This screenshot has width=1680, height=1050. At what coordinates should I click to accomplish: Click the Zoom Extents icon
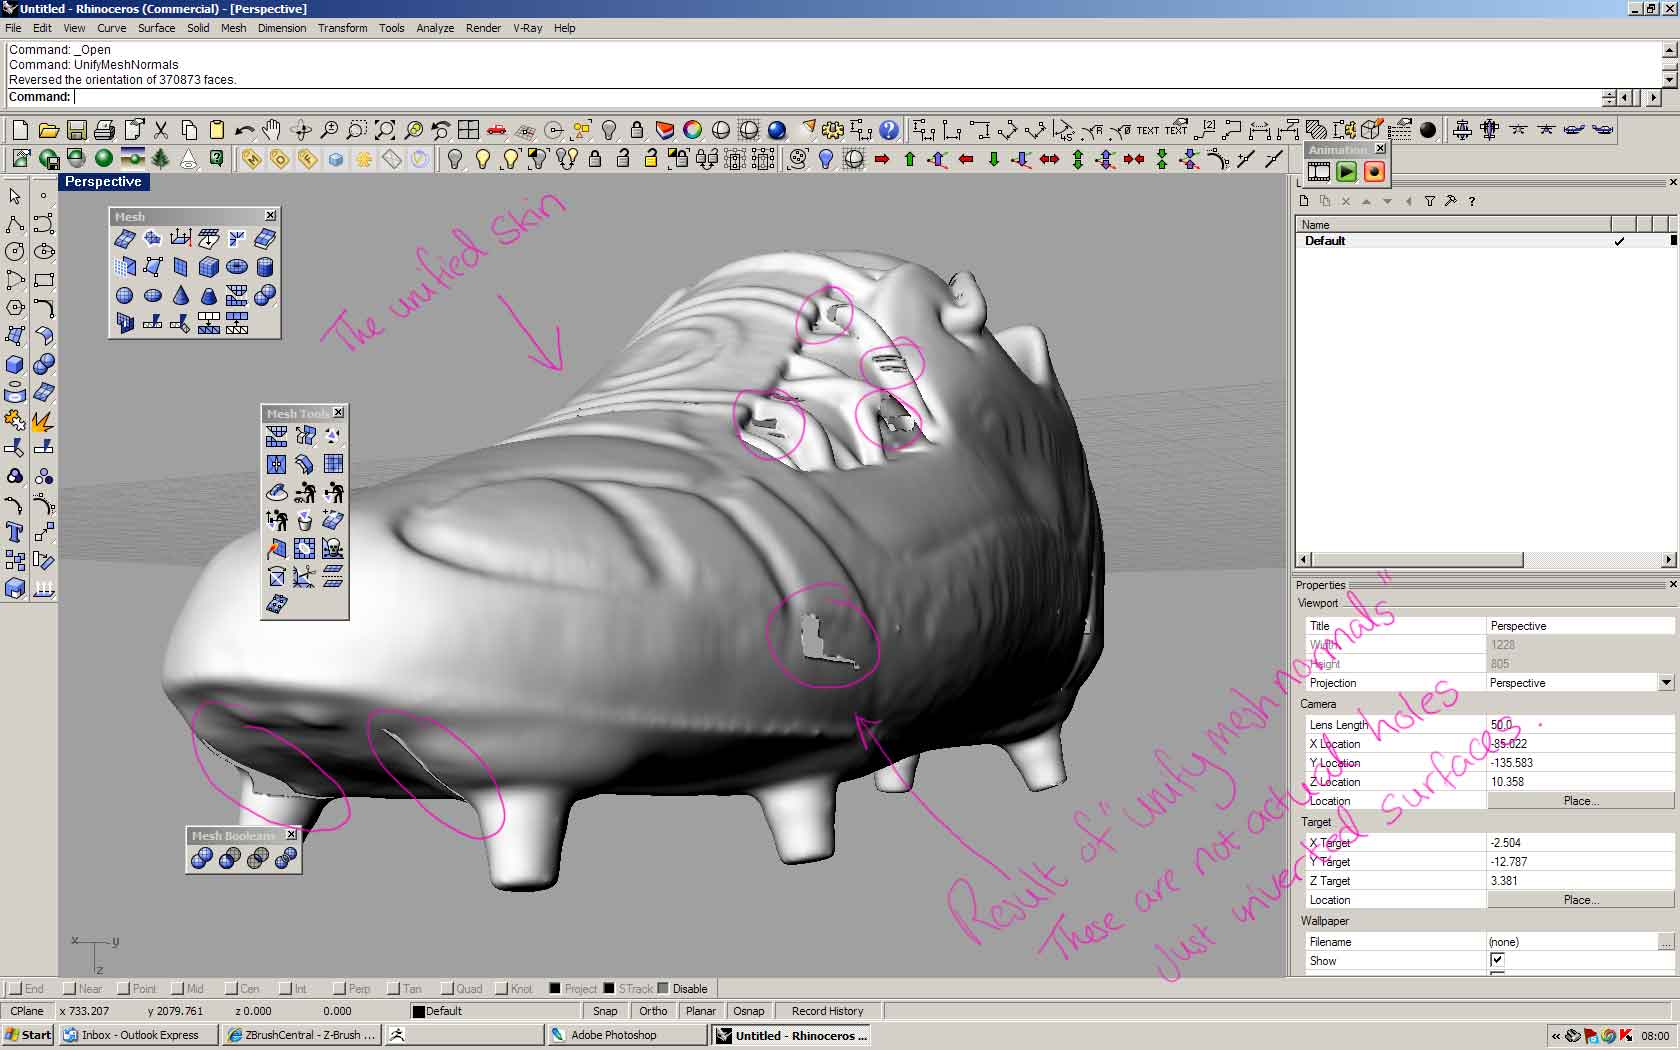coord(385,130)
